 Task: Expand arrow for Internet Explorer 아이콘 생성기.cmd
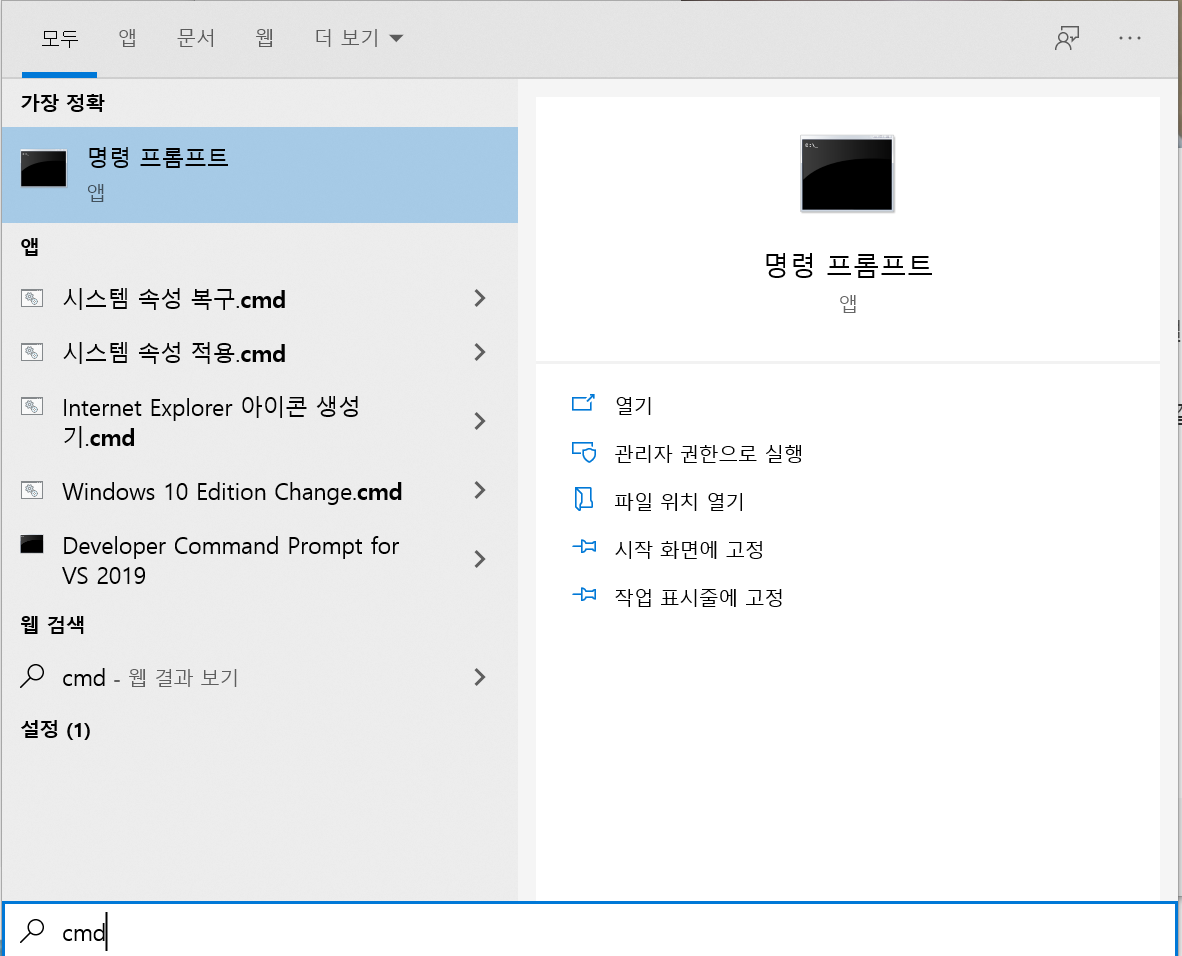tap(479, 421)
